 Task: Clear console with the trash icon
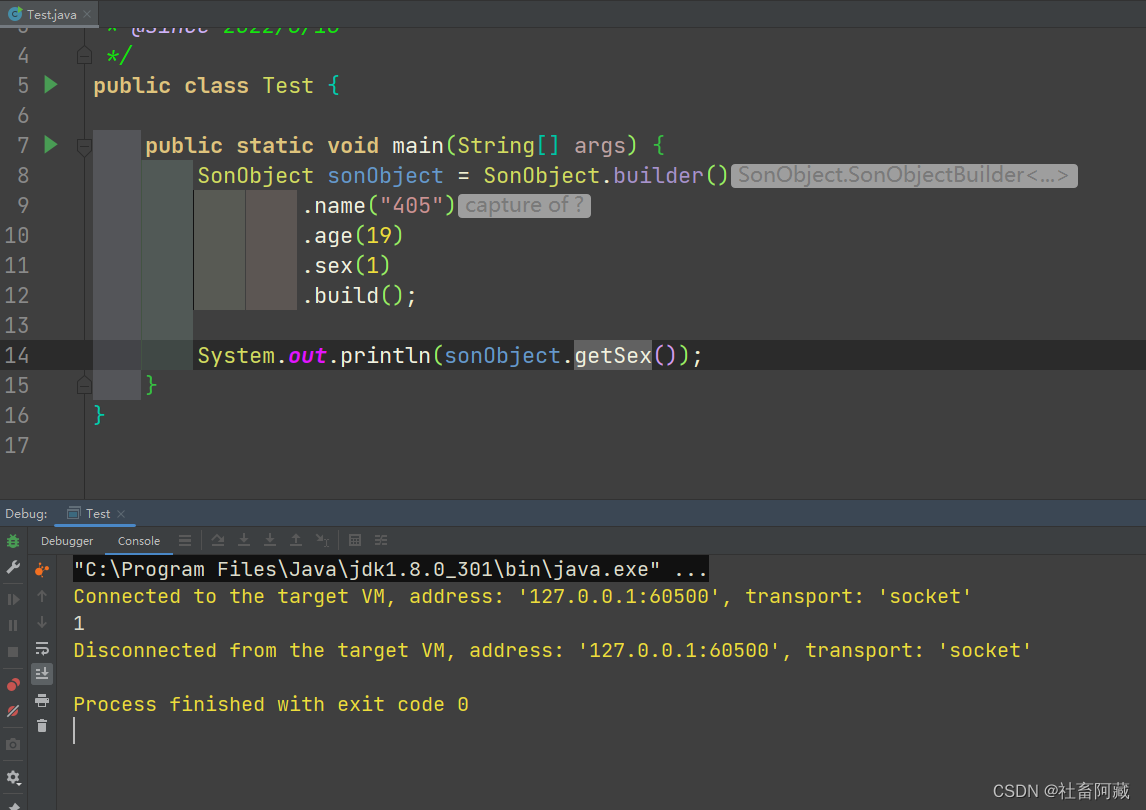42,726
